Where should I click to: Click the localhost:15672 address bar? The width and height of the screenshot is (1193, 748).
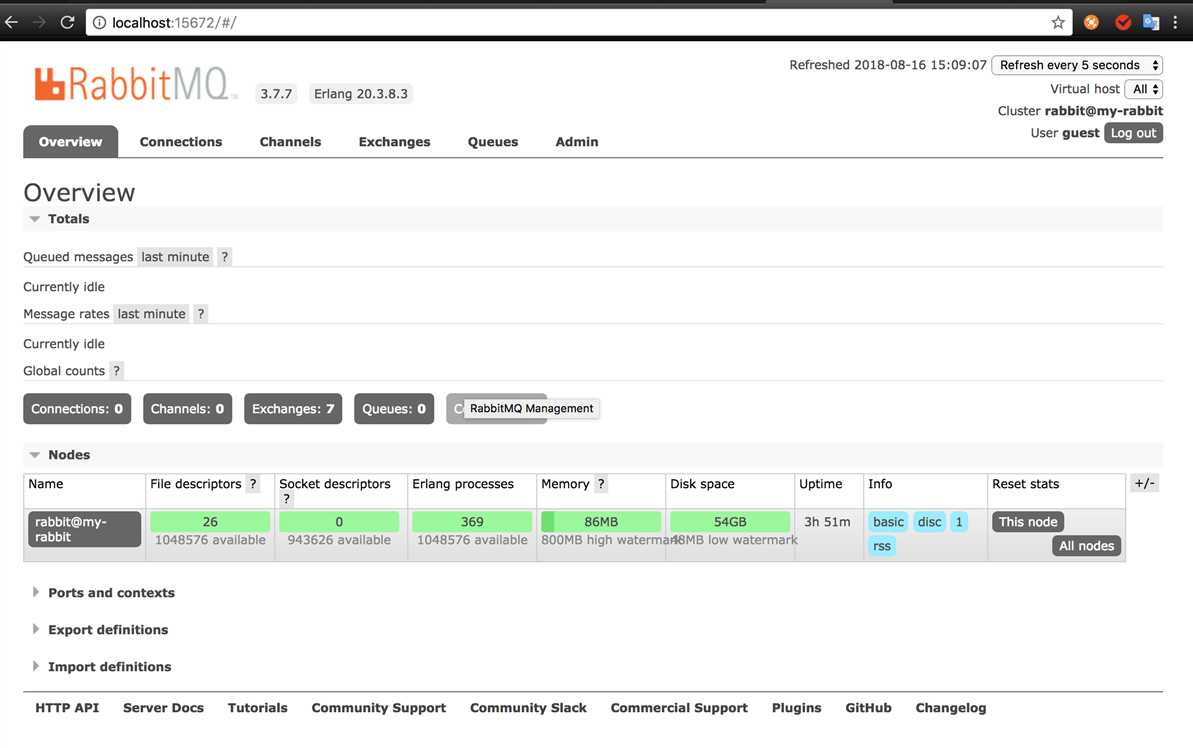pyautogui.click(x=578, y=23)
